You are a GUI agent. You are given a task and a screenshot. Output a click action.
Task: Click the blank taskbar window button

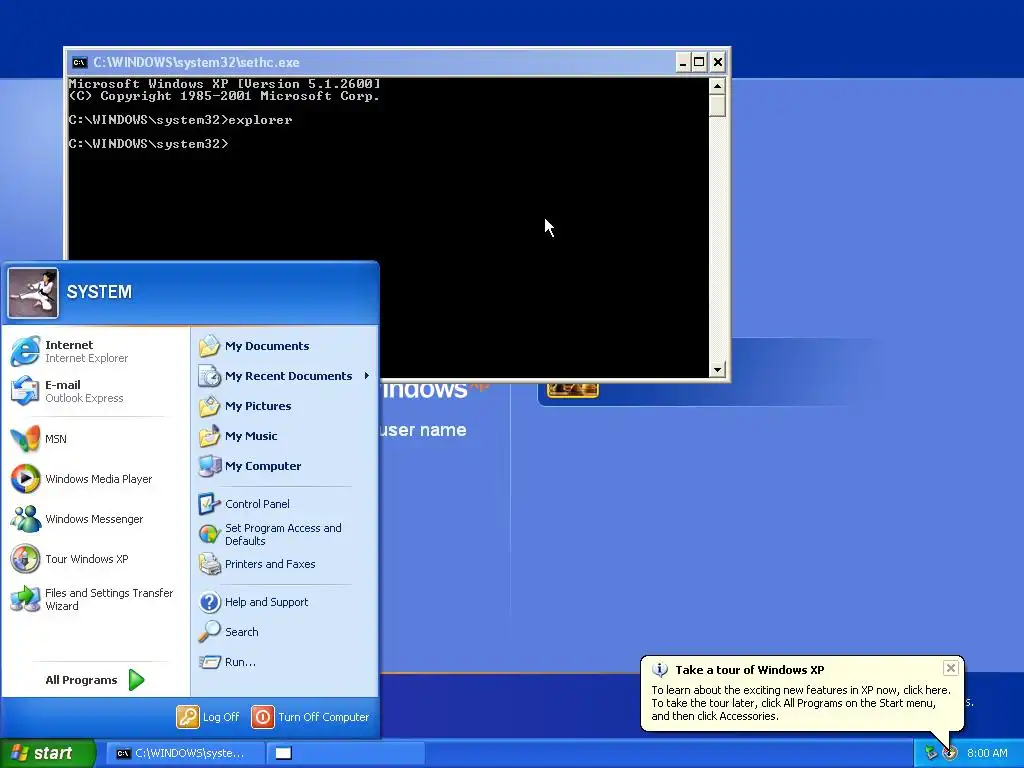click(345, 753)
